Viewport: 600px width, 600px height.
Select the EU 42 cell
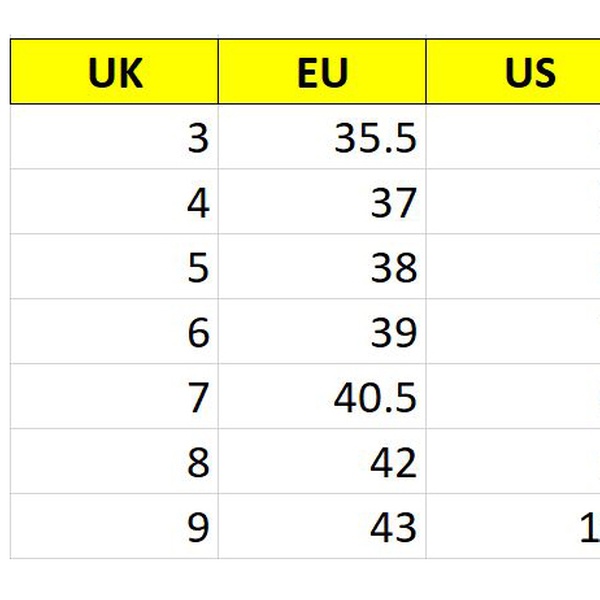click(322, 462)
